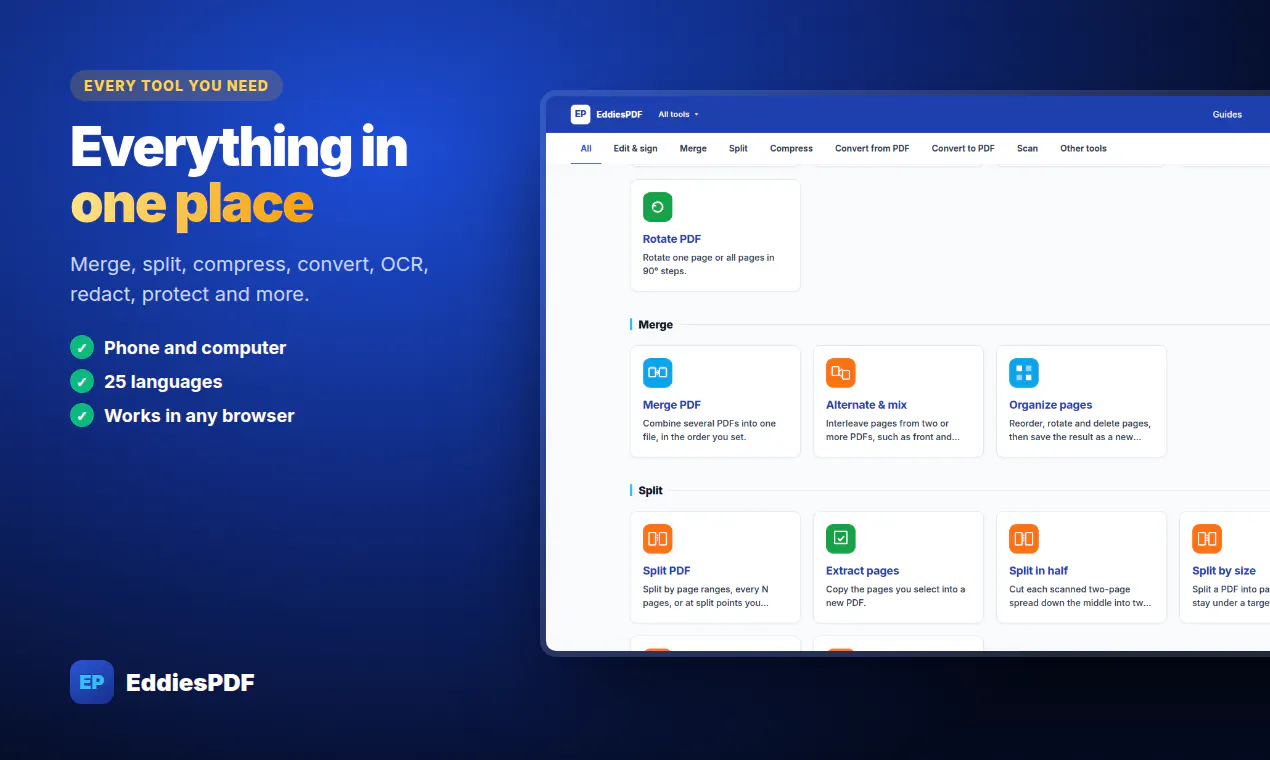
Task: Click the Everything in one place headline
Action: point(239,176)
